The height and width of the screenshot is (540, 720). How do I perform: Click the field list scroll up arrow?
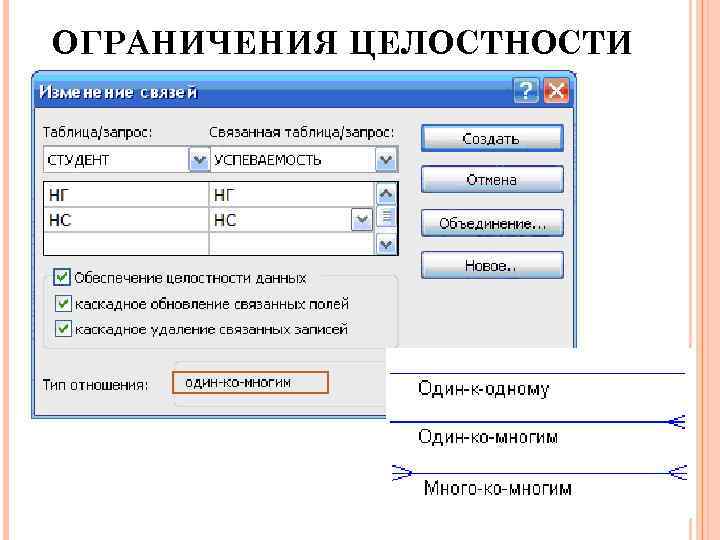(x=386, y=194)
